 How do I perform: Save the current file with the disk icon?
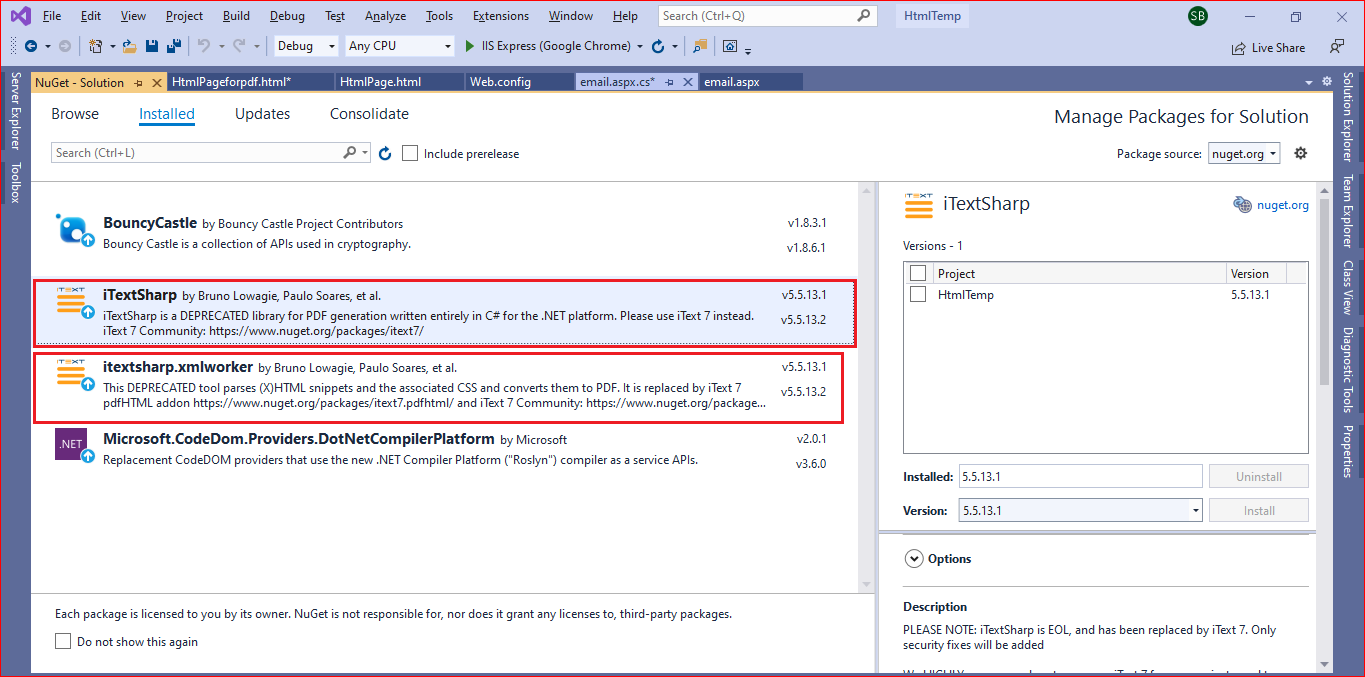pos(152,46)
